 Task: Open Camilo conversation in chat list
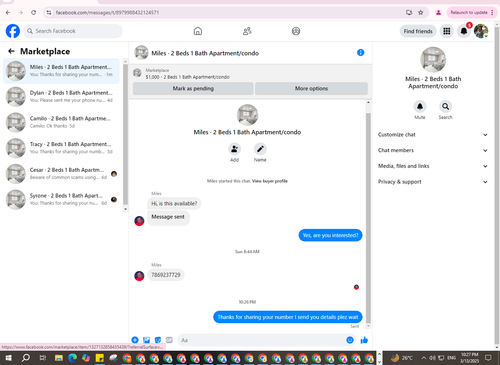[61, 122]
